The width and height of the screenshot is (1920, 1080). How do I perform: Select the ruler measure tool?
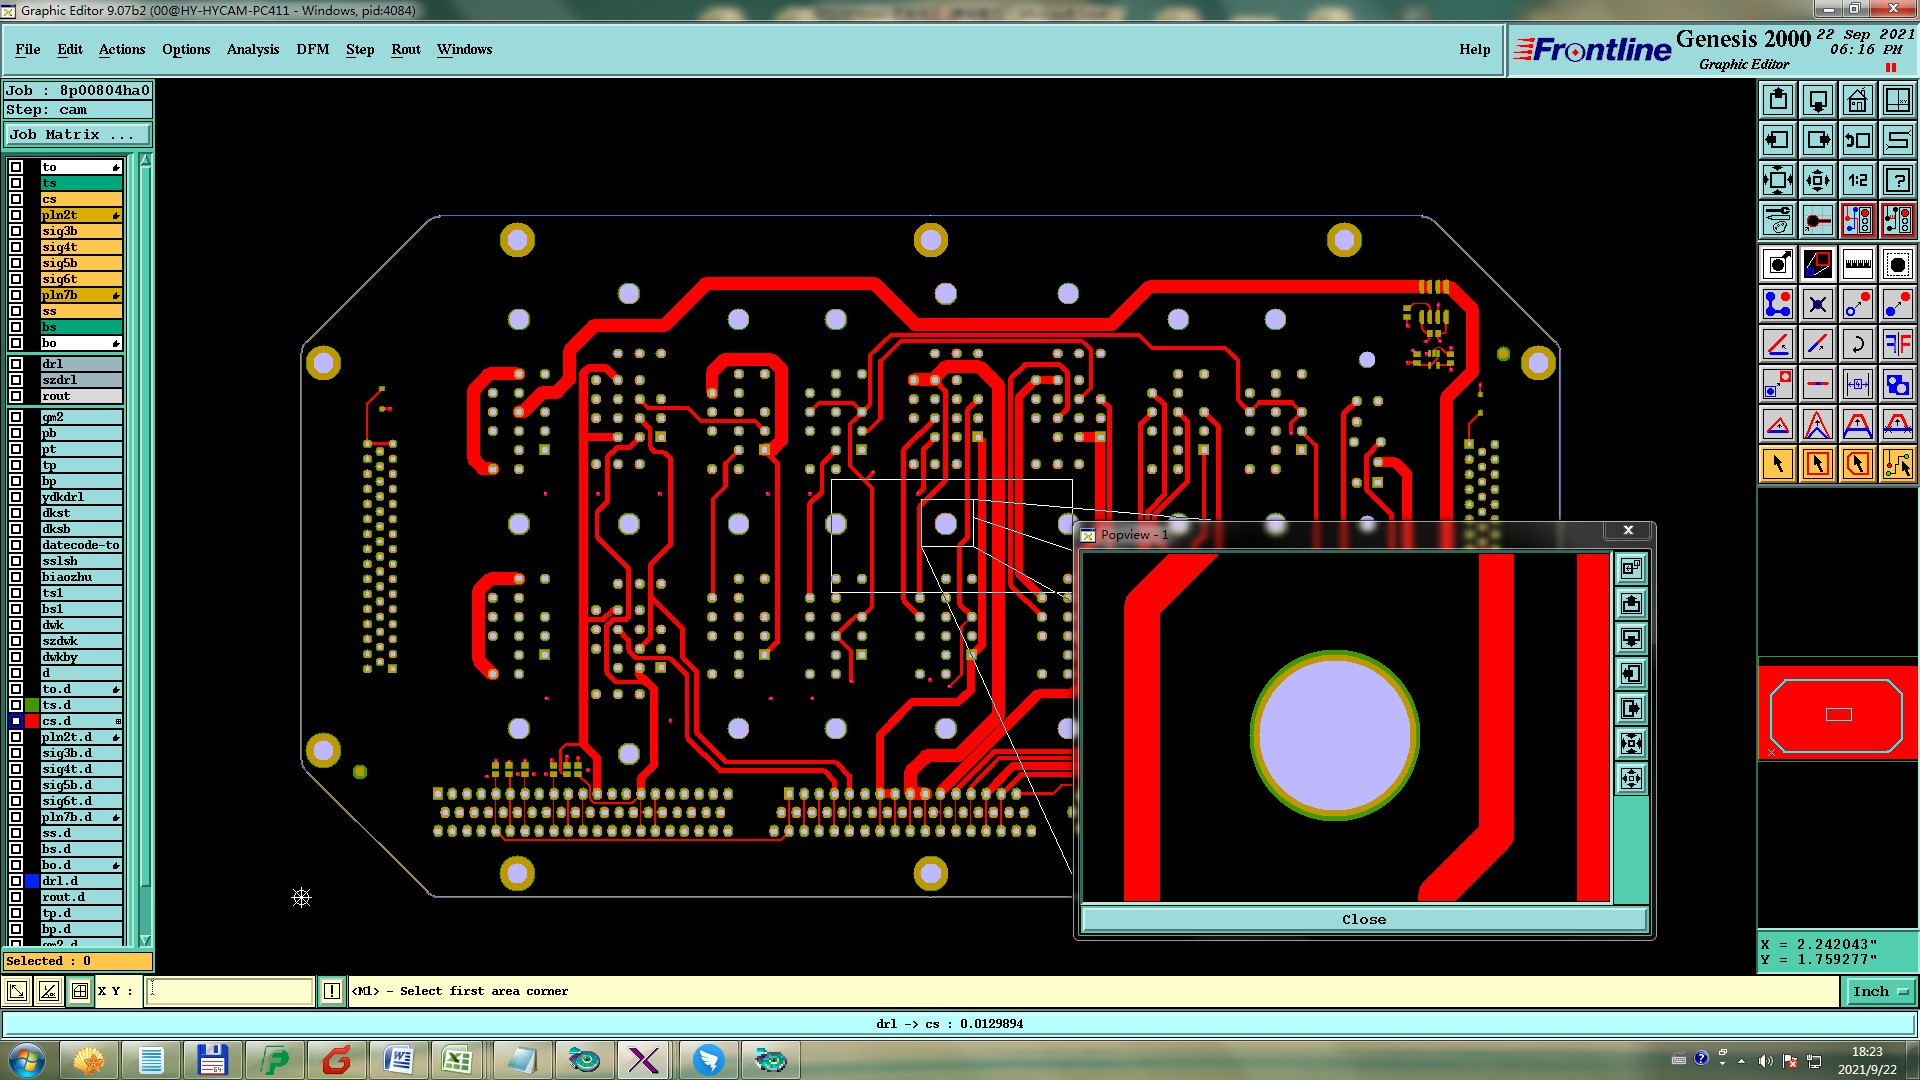tap(1857, 264)
